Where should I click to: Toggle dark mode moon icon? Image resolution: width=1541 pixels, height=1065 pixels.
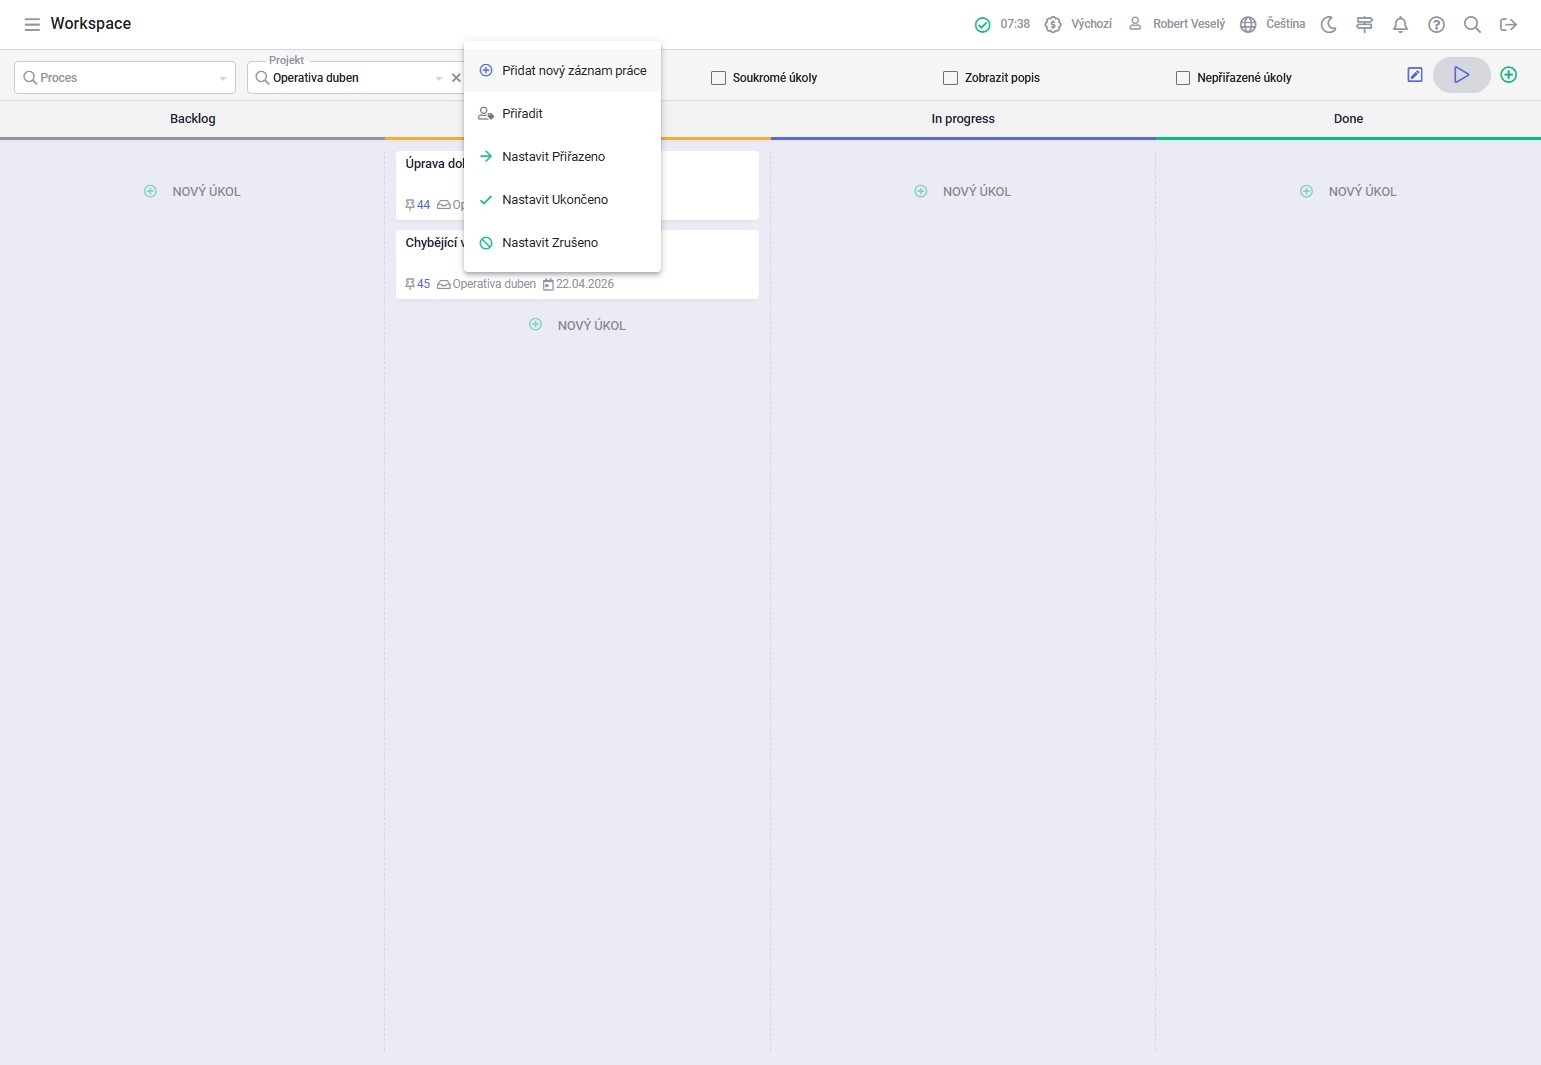(1328, 24)
